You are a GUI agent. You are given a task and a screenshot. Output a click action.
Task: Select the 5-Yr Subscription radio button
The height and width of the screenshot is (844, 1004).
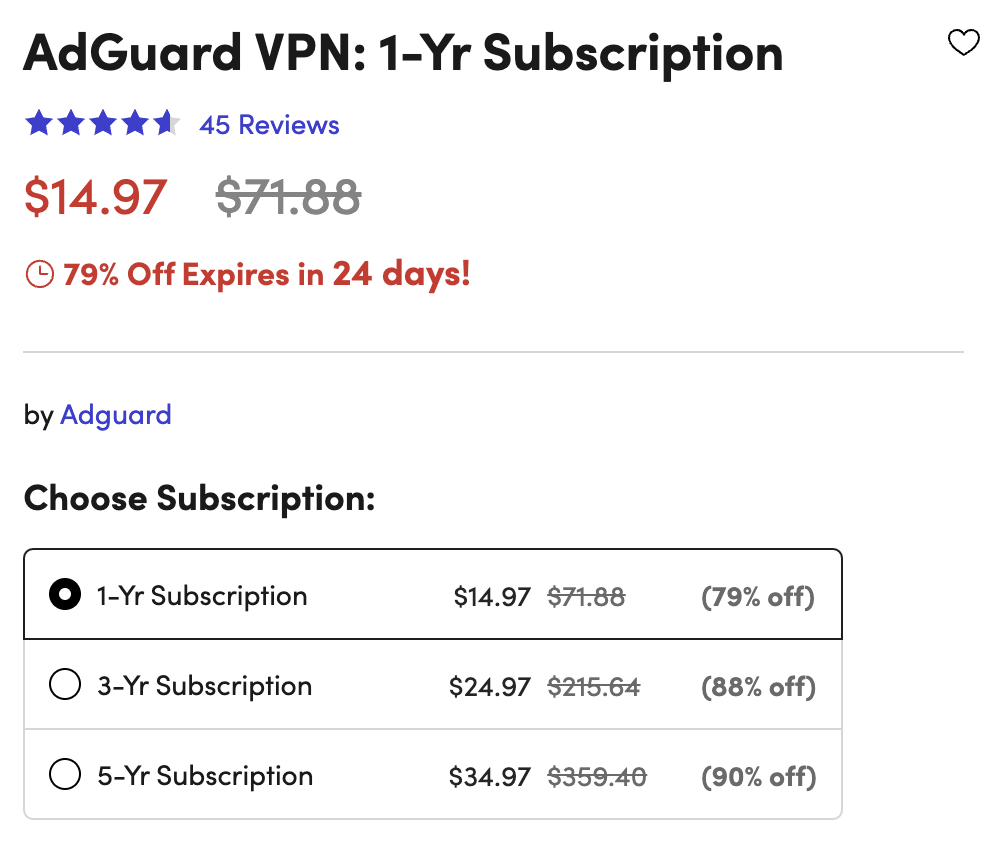(x=65, y=776)
